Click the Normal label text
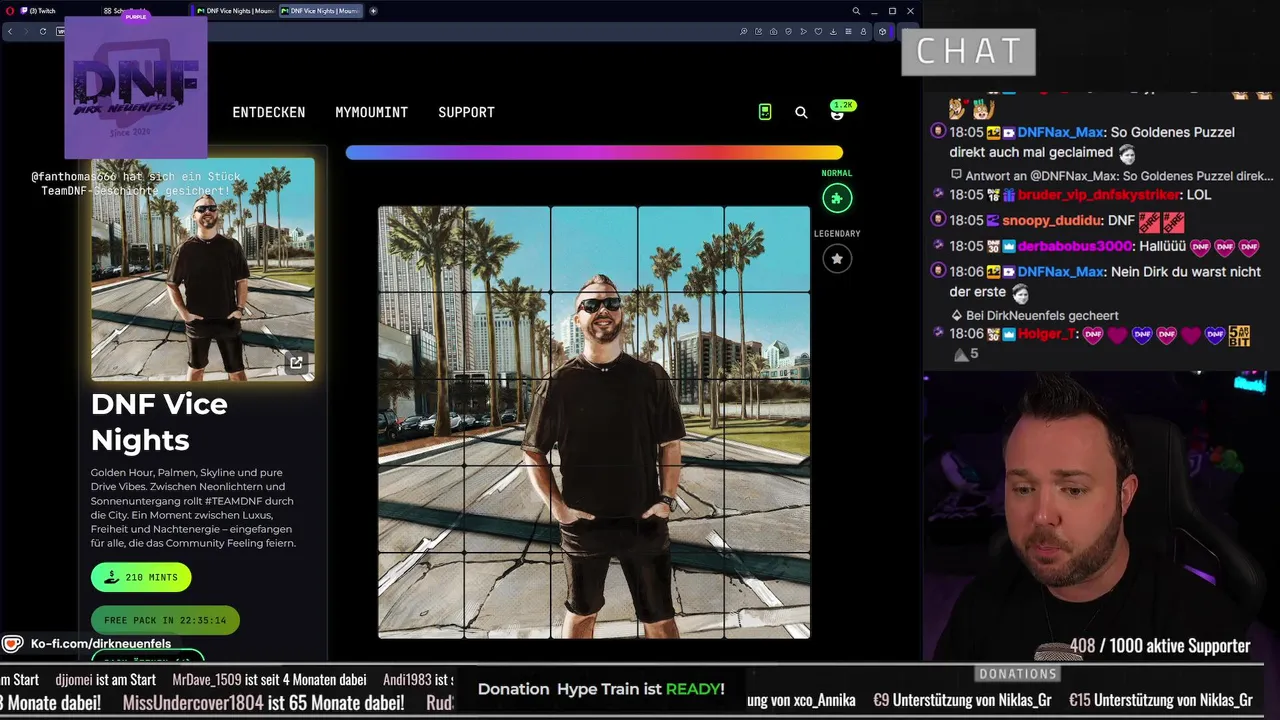The image size is (1280, 720). coord(837,173)
